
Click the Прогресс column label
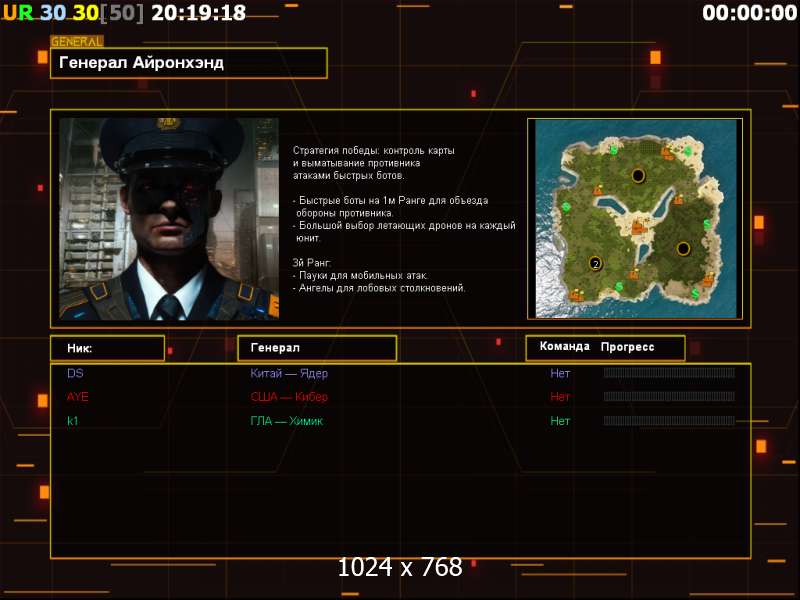[627, 347]
